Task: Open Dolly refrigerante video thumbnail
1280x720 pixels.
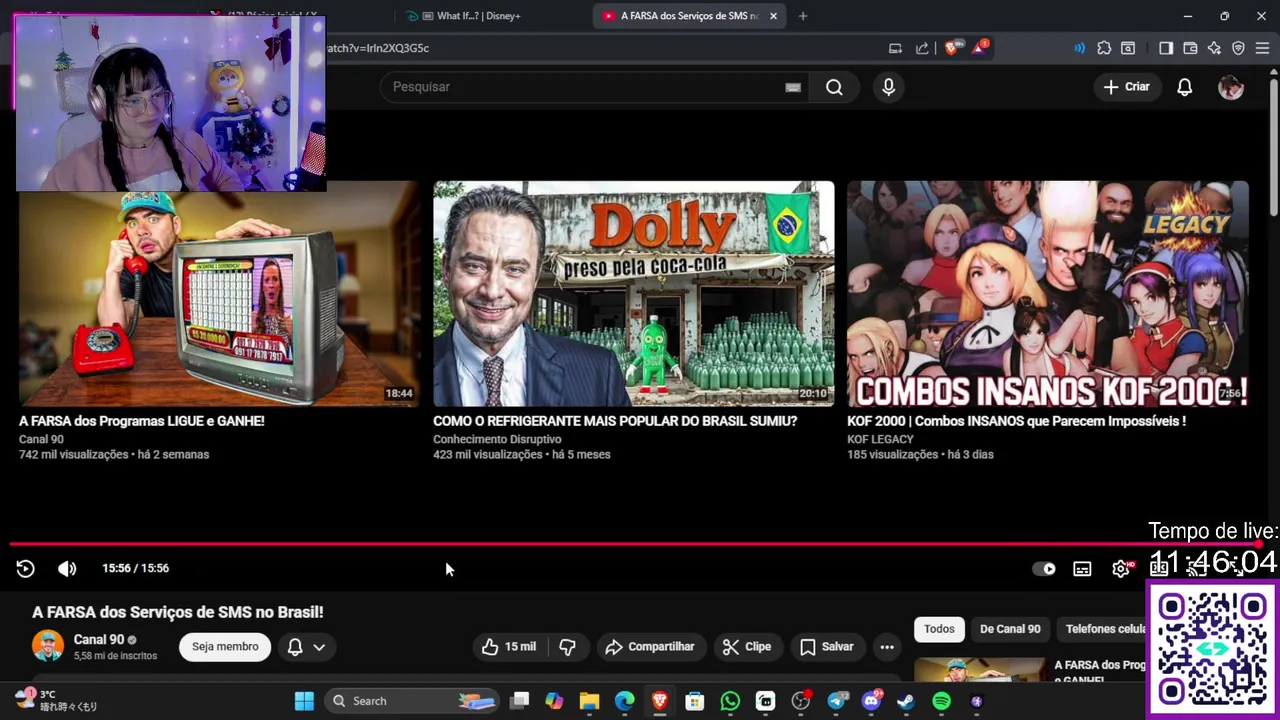Action: 633,293
